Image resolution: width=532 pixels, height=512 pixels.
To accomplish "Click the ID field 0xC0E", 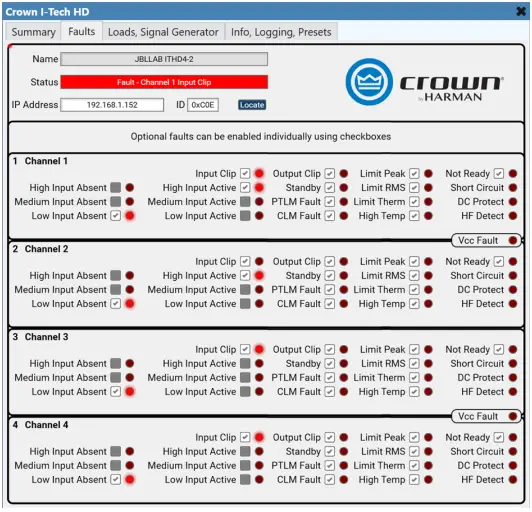I will point(203,105).
